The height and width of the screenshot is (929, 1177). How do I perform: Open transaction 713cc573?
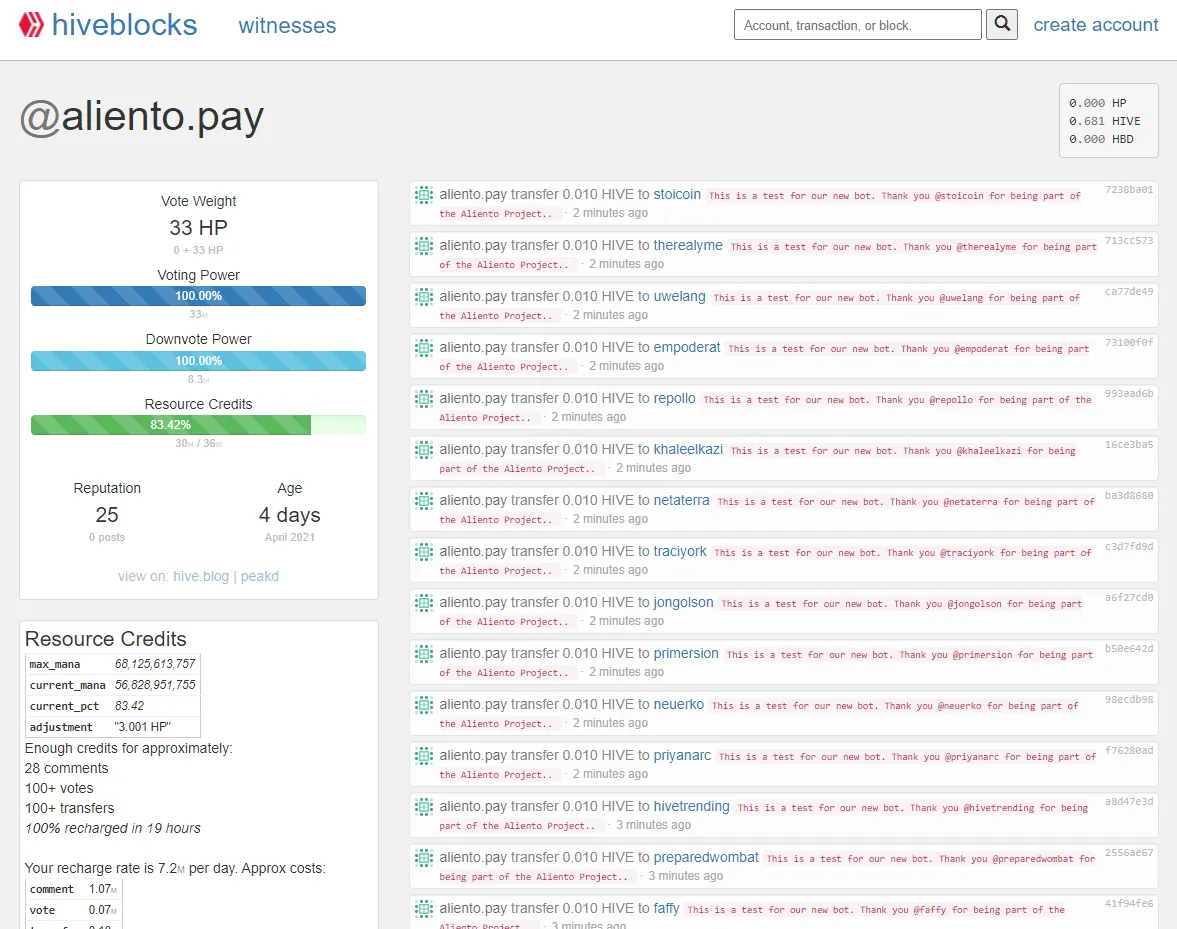click(x=1129, y=241)
